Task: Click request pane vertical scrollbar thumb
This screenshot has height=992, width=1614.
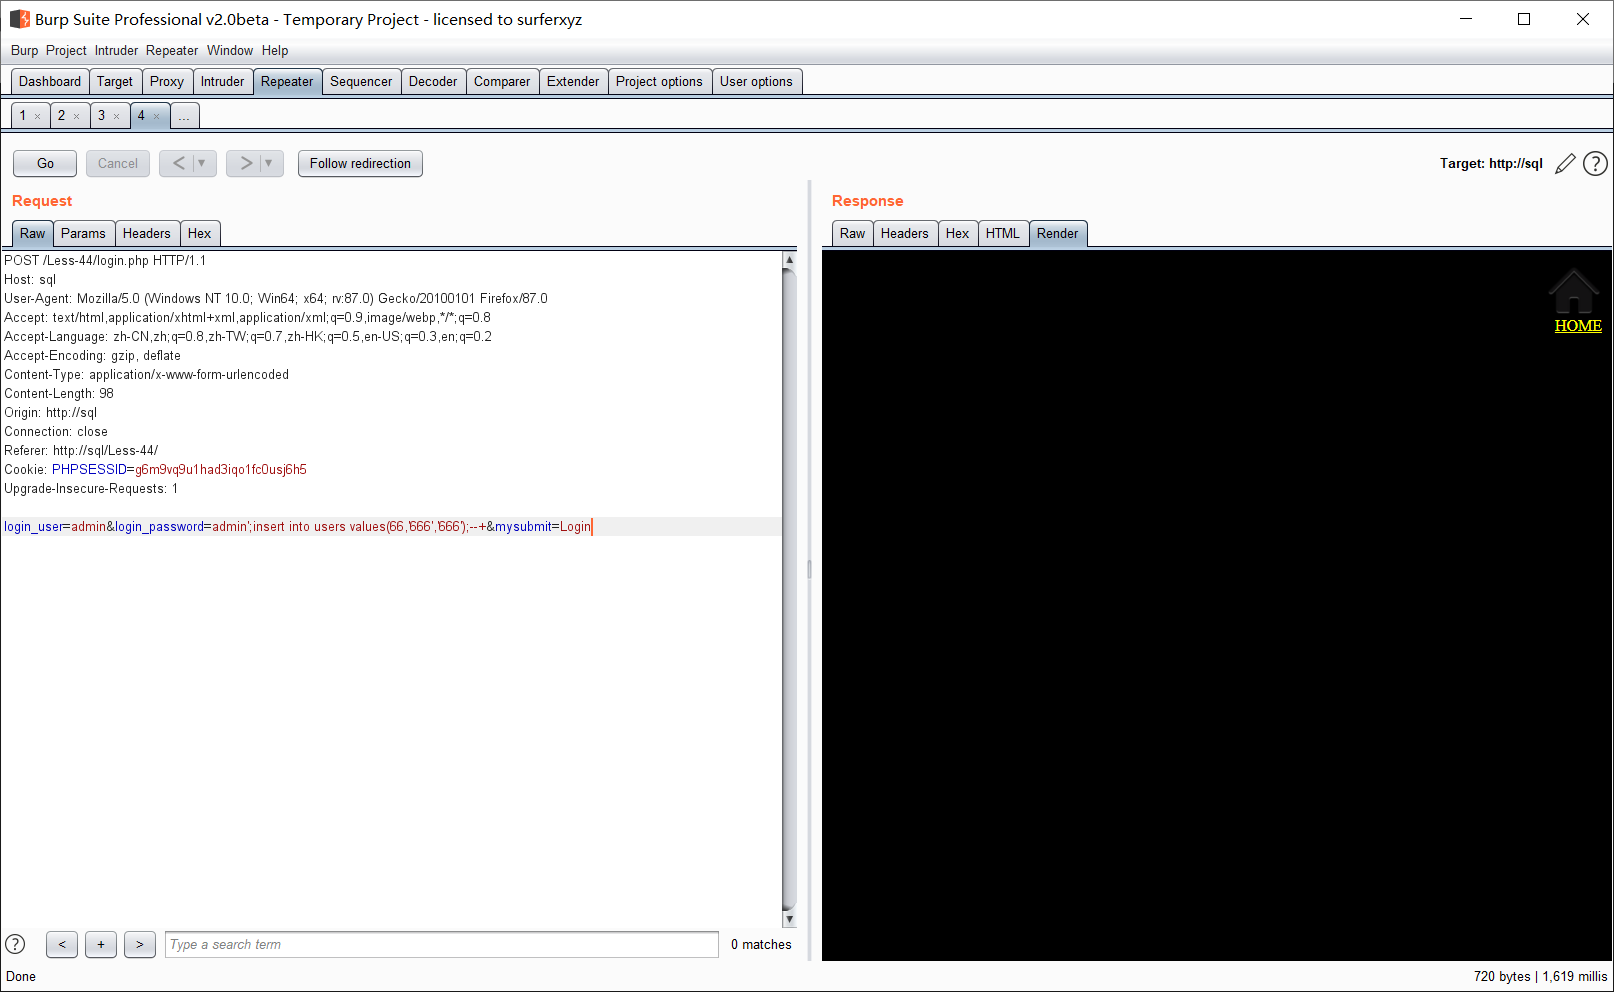Action: 789,589
